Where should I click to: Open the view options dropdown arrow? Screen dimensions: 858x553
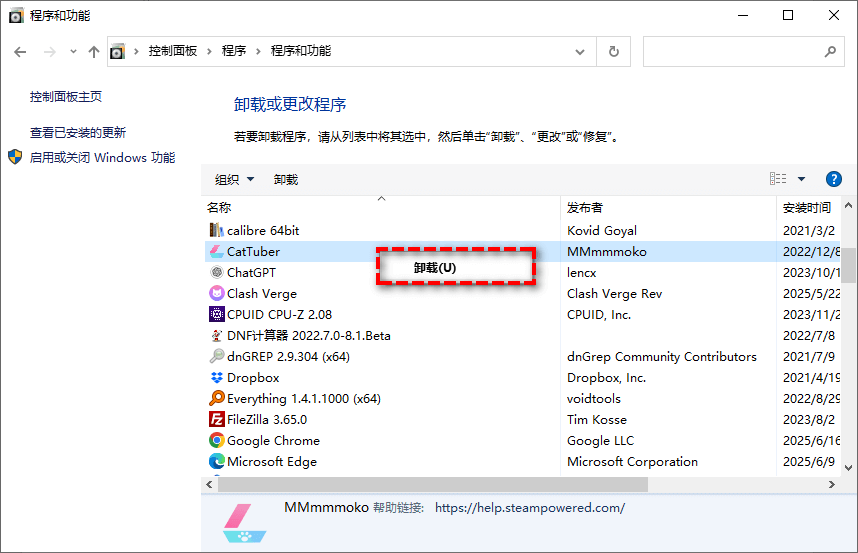[802, 179]
